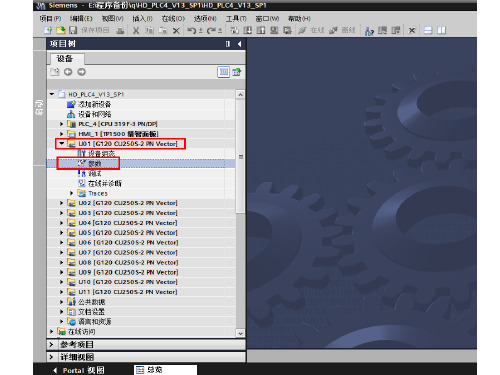The height and width of the screenshot is (375, 500).
Task: Open the 项目(P) menu
Action: point(50,19)
